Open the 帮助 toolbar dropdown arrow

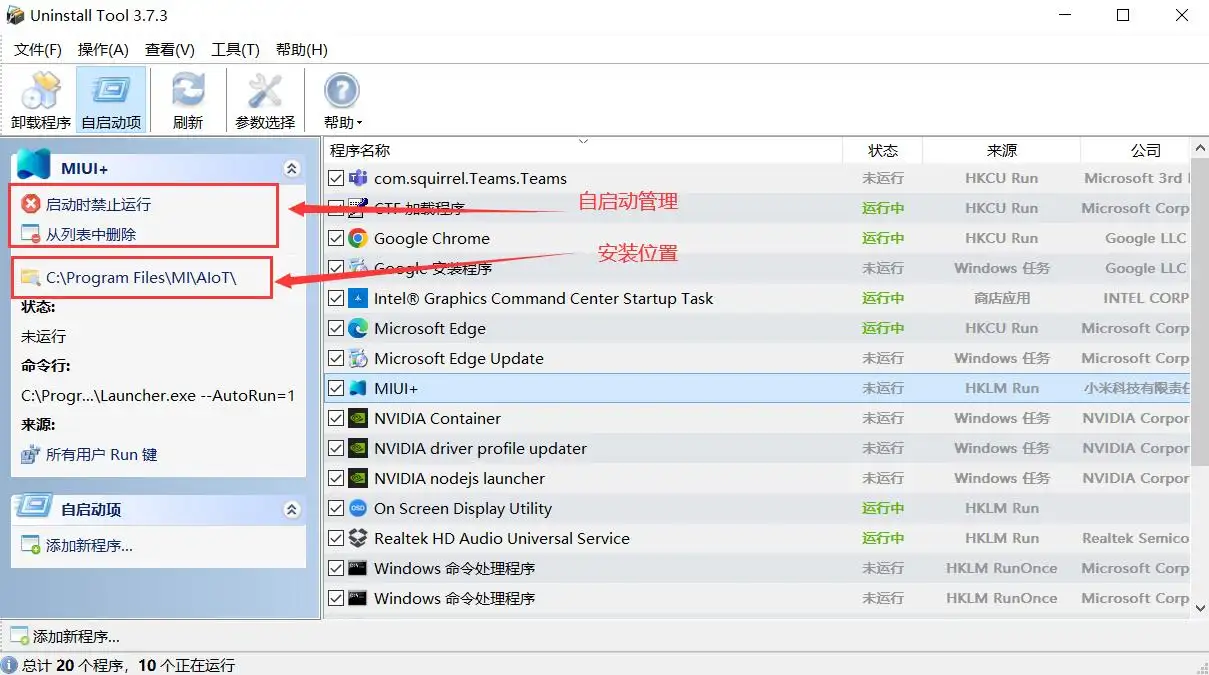[x=360, y=124]
